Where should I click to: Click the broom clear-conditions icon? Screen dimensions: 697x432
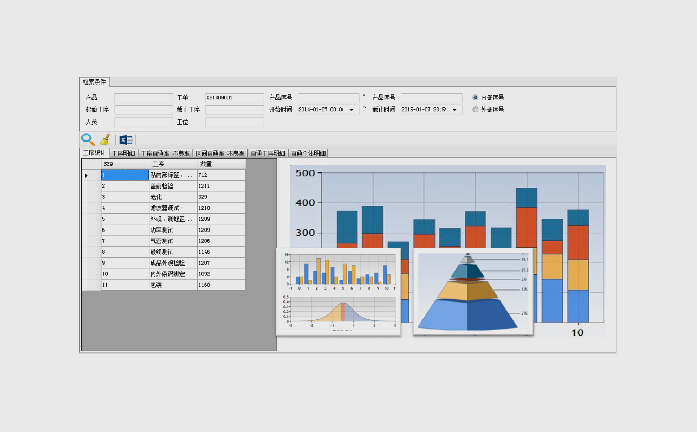[105, 140]
